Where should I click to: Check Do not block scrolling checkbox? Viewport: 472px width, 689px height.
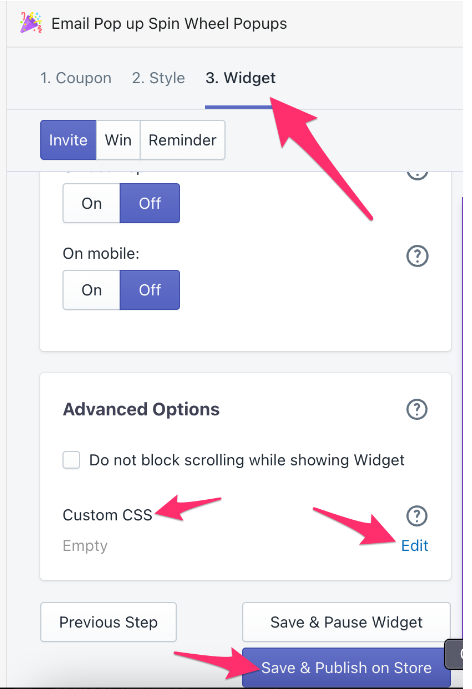71,460
